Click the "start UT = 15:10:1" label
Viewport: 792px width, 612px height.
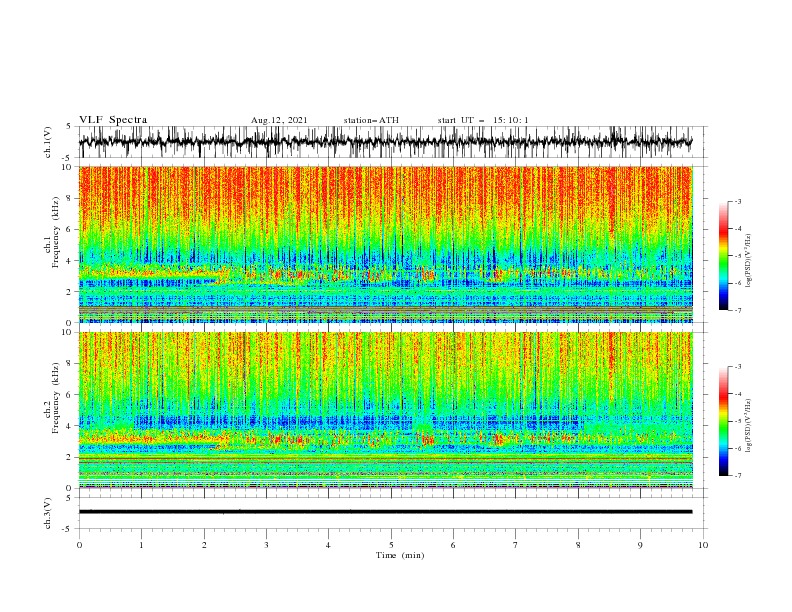pos(483,120)
